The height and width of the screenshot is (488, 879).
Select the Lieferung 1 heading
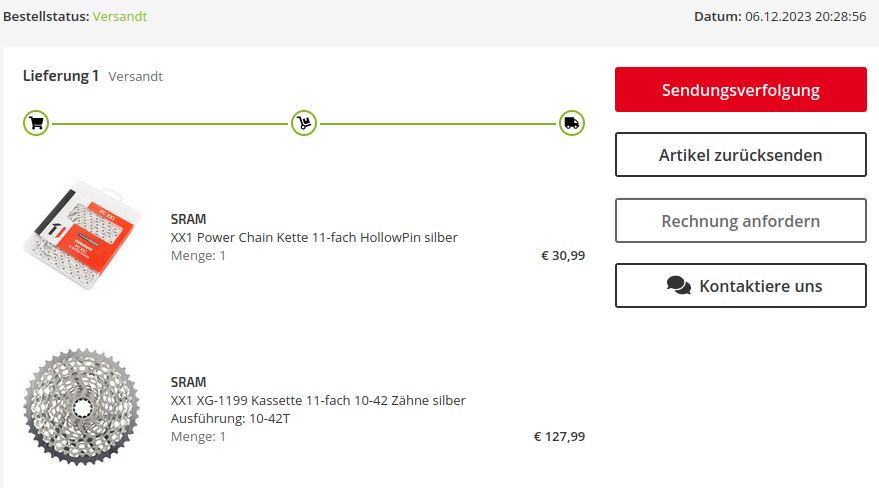61,76
